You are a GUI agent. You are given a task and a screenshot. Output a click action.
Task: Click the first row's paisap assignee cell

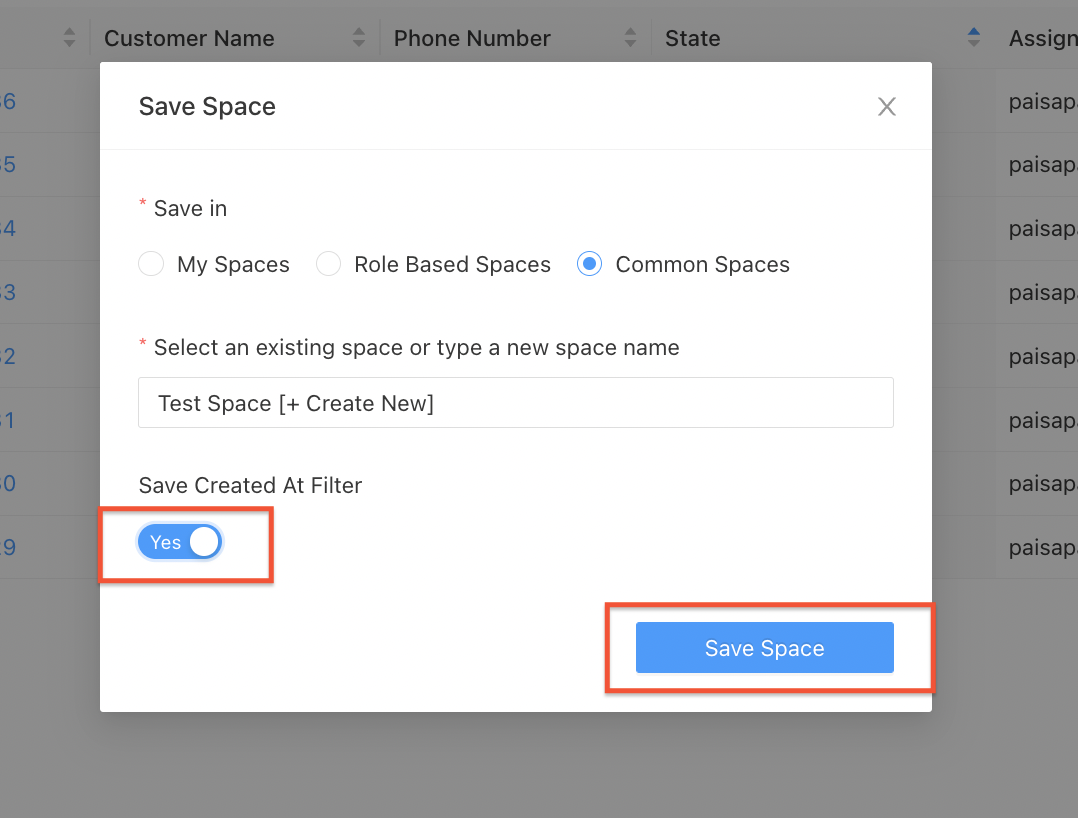(1042, 101)
